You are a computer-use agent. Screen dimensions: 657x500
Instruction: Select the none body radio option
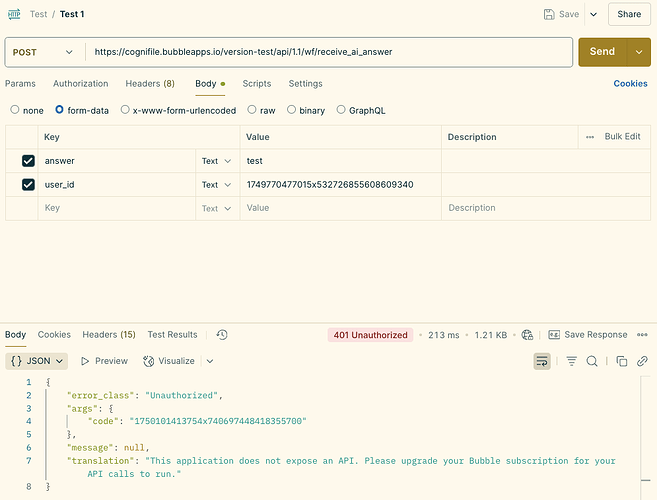[x=15, y=109]
